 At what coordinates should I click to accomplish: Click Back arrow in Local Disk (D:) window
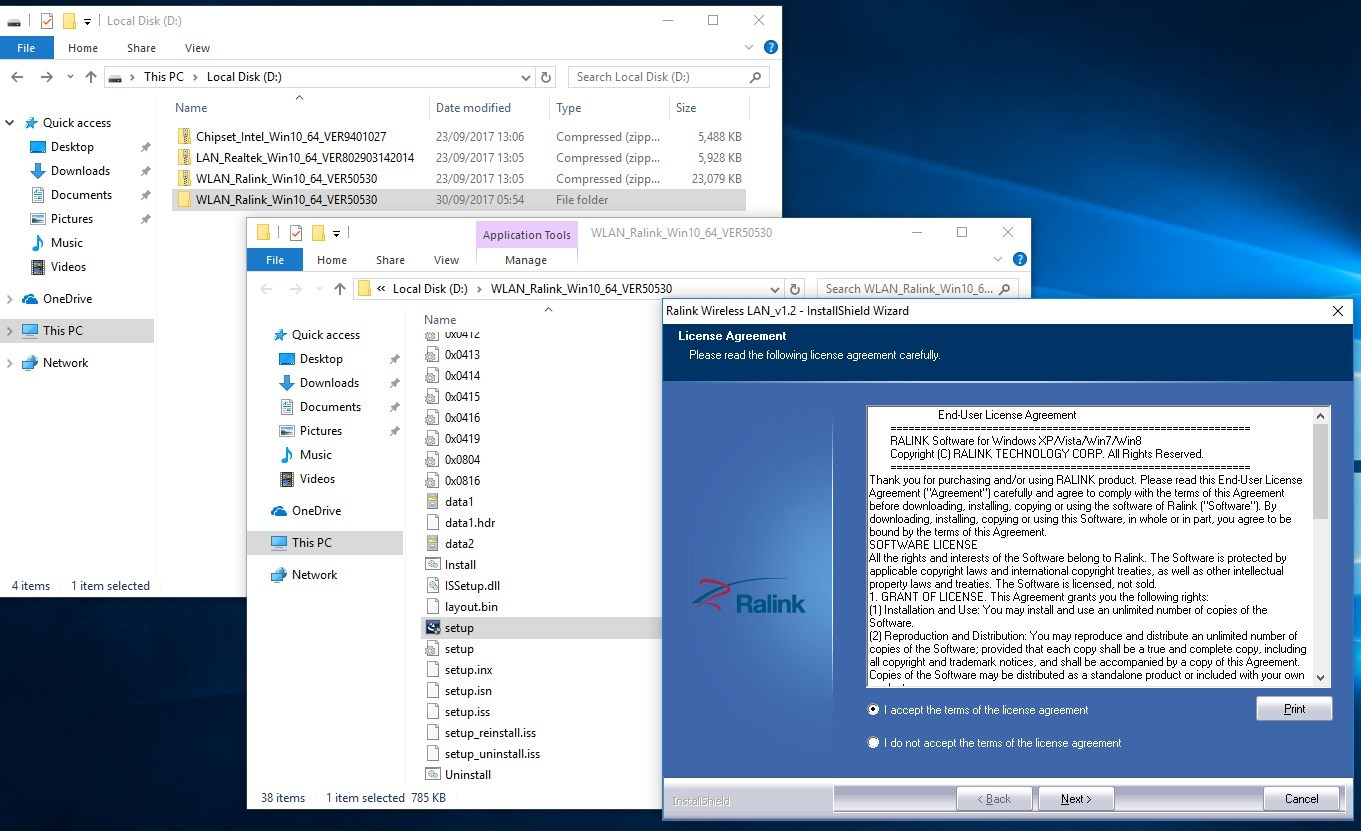(x=17, y=77)
